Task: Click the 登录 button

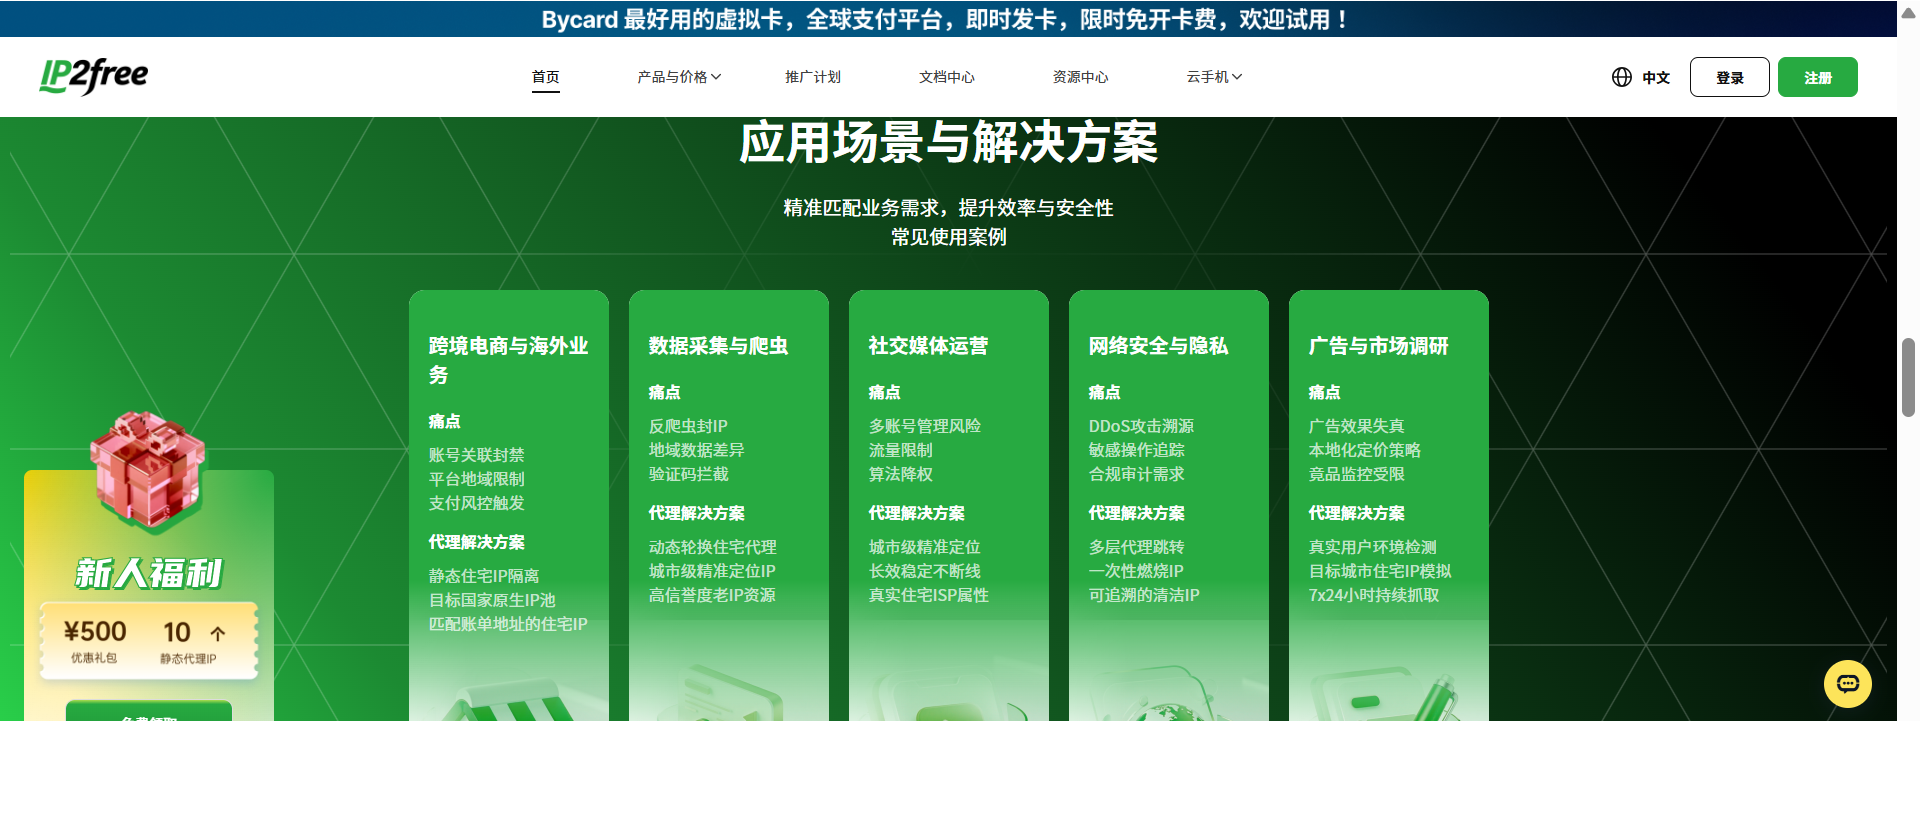Action: 1730,77
